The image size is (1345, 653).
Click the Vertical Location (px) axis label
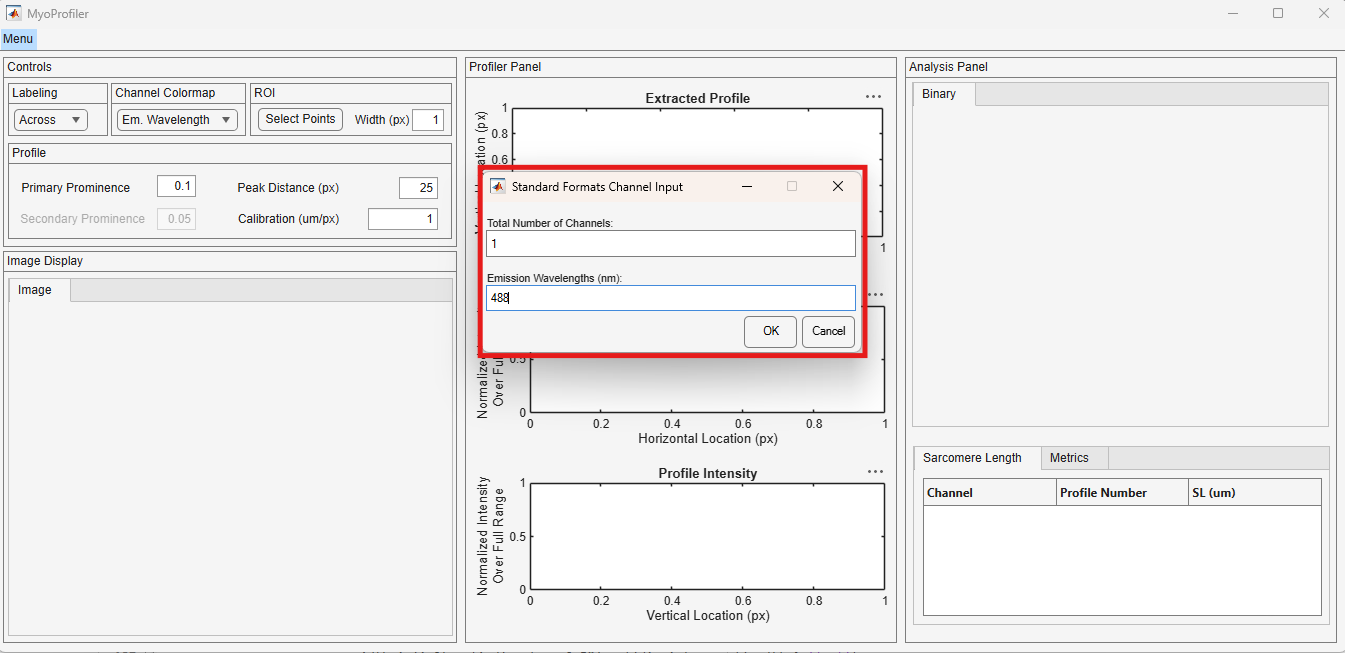(708, 615)
